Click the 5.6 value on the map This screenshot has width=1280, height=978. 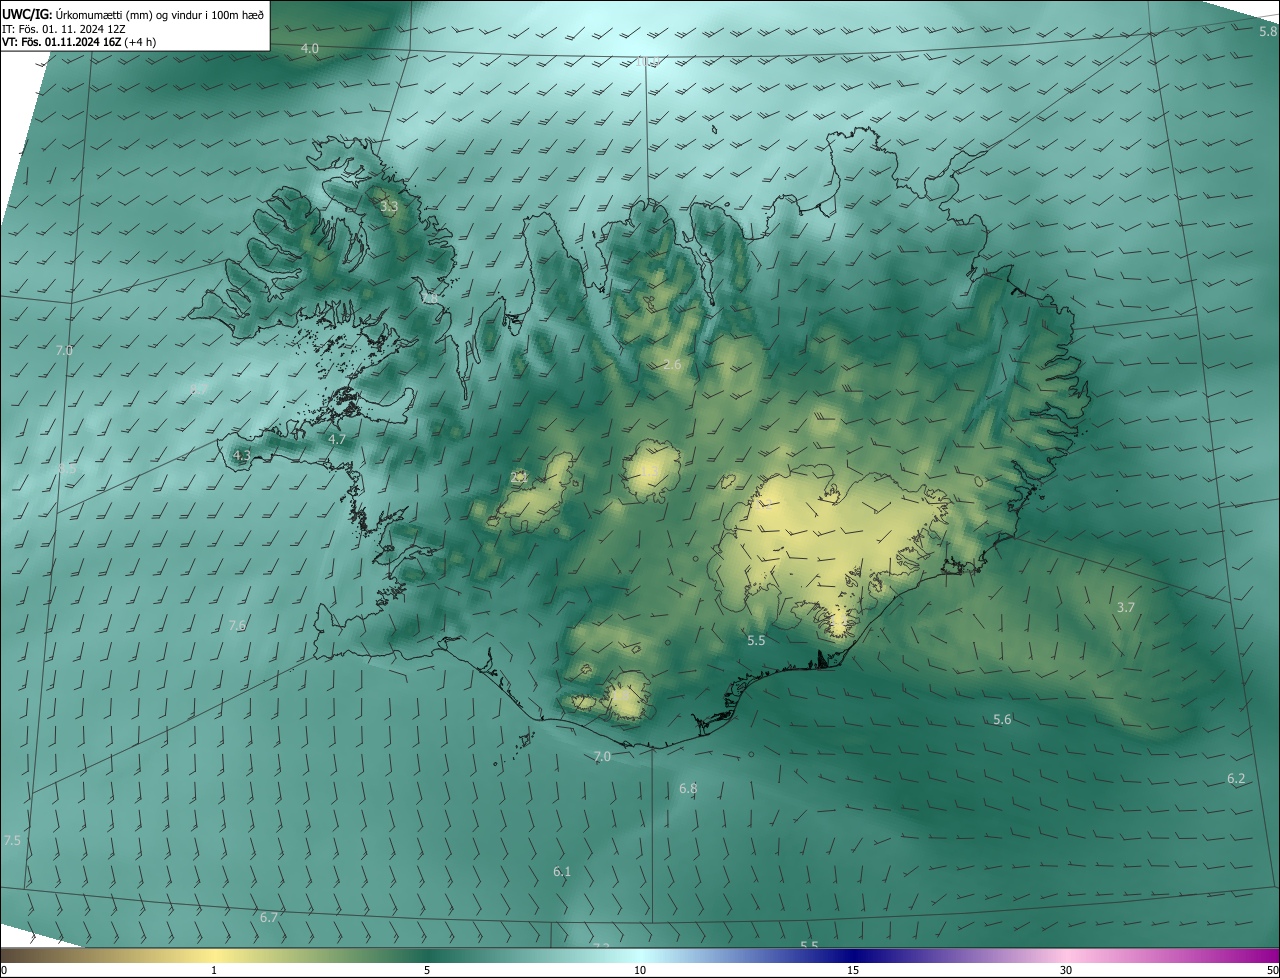[x=1002, y=719]
